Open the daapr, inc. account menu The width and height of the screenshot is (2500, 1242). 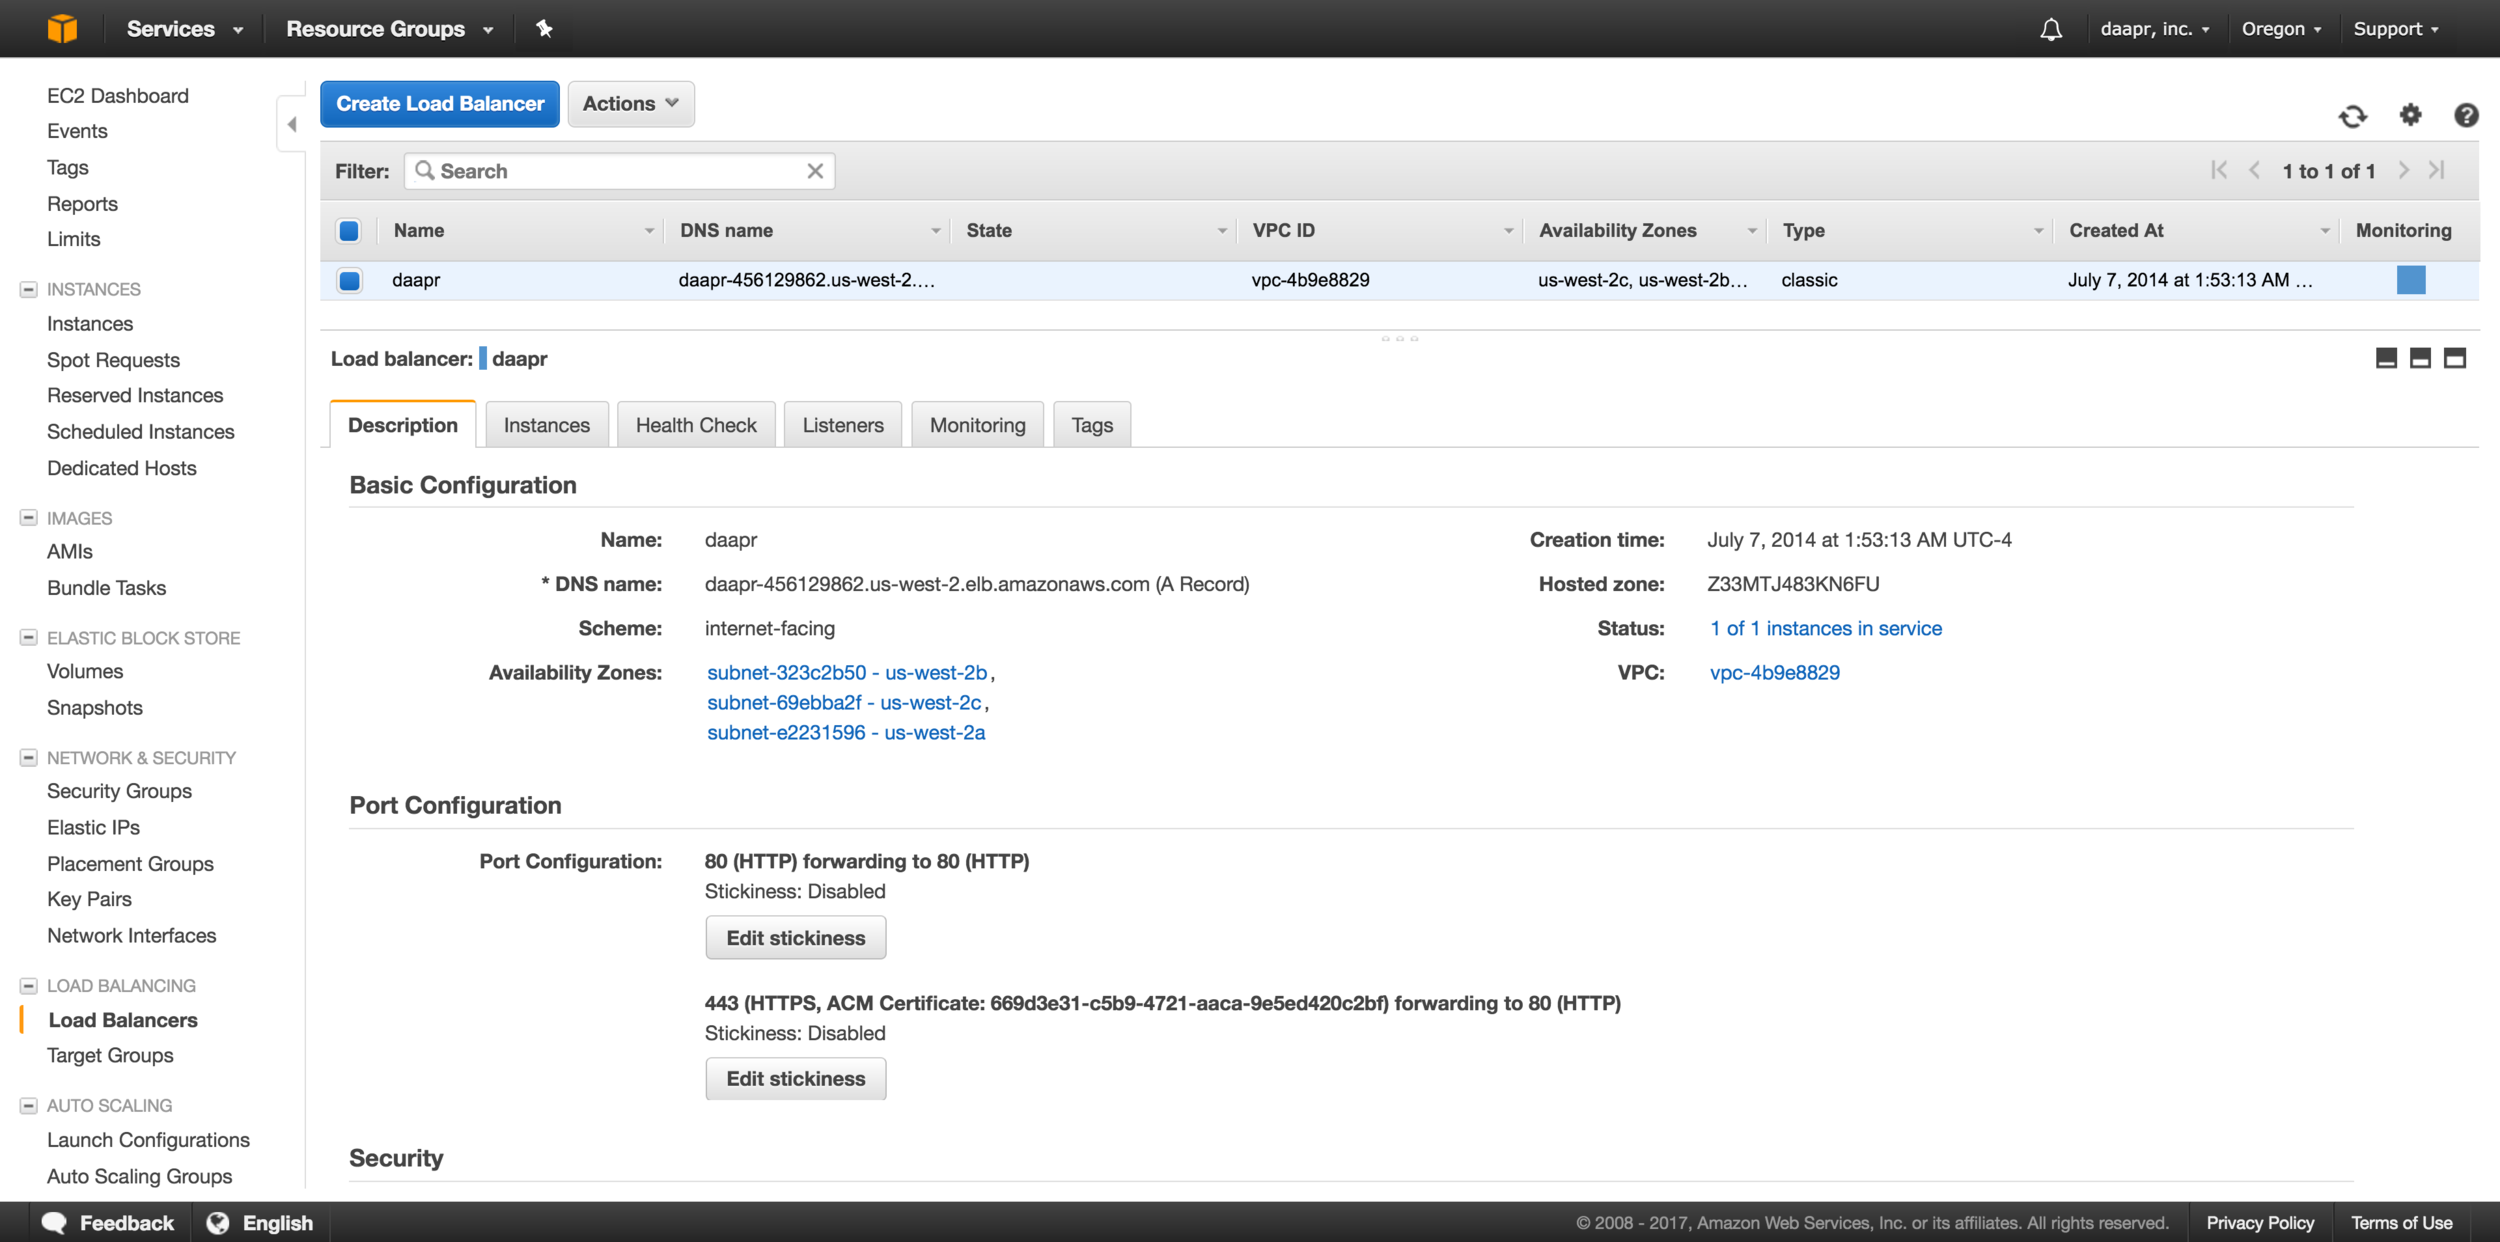pos(2155,29)
